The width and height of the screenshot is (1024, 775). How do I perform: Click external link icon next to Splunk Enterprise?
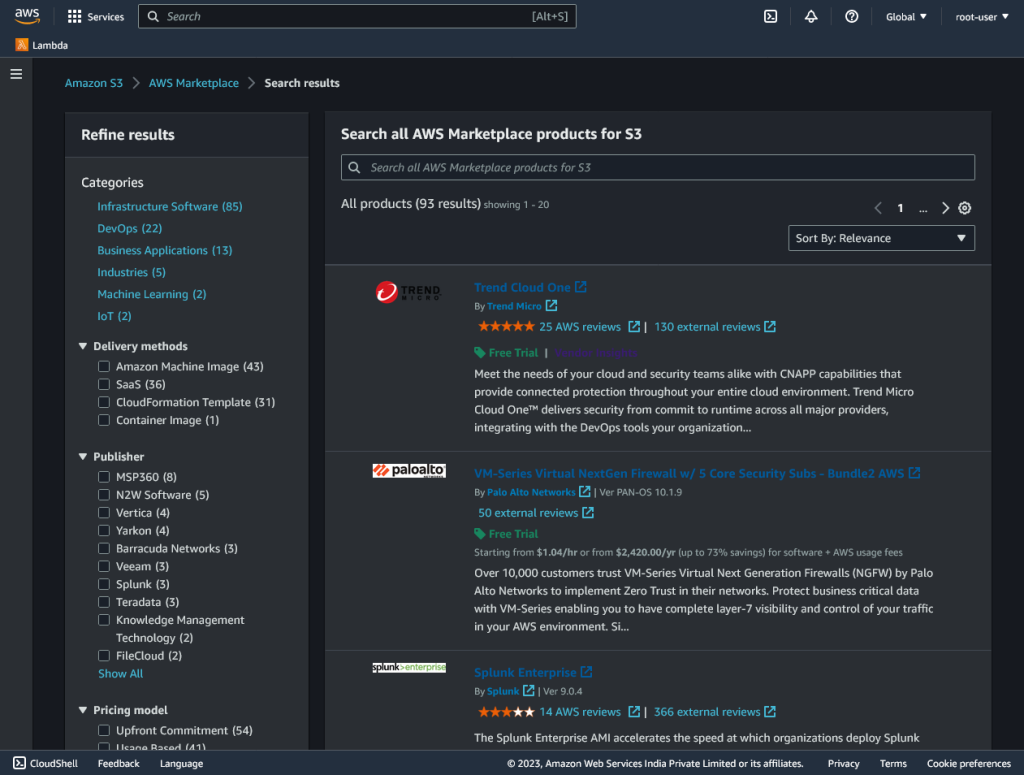tap(586, 671)
